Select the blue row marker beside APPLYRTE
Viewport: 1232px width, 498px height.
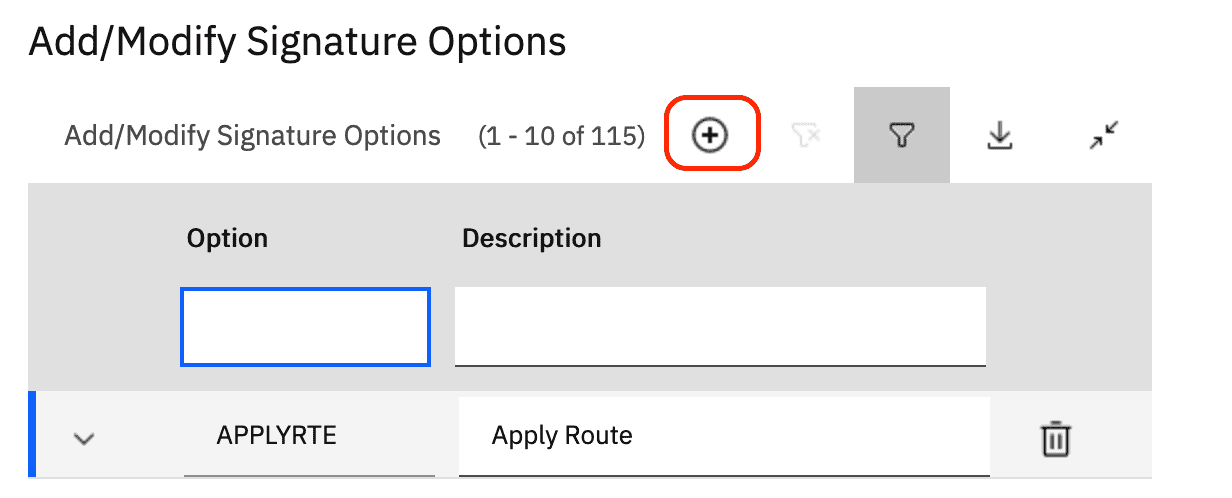coord(32,435)
